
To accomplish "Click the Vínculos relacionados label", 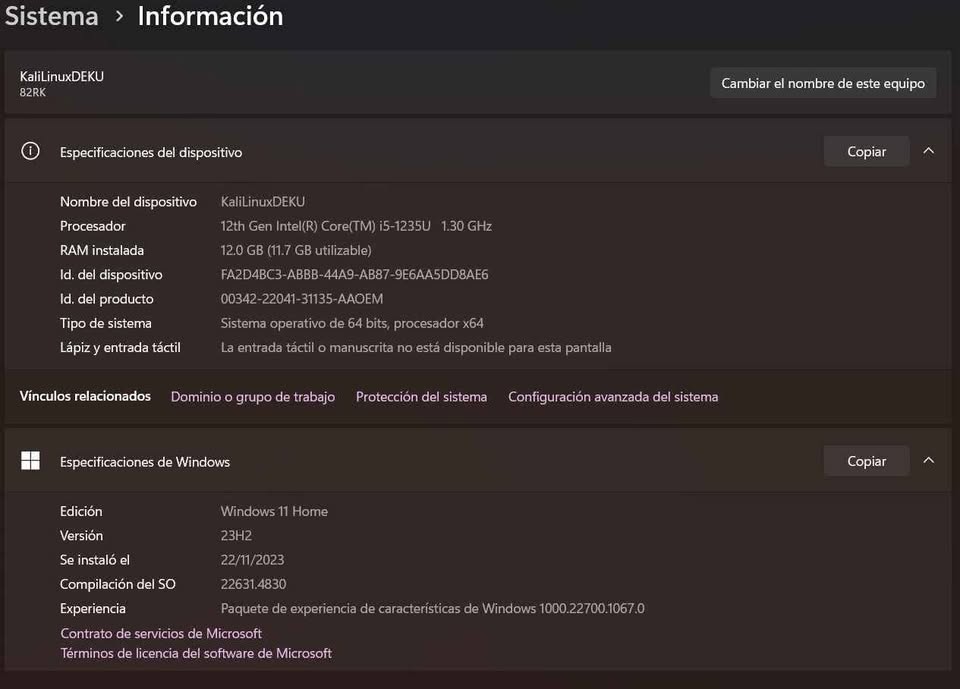I will click(85, 396).
